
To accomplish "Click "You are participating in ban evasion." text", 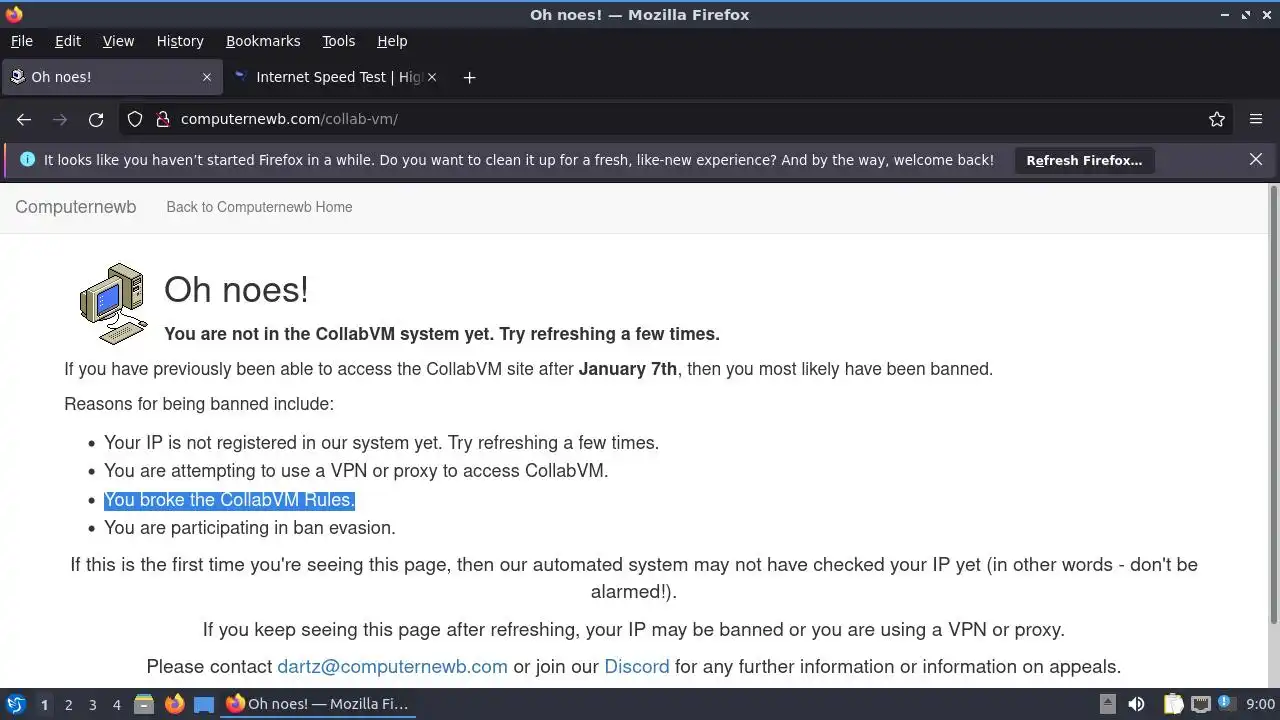I will pos(250,528).
